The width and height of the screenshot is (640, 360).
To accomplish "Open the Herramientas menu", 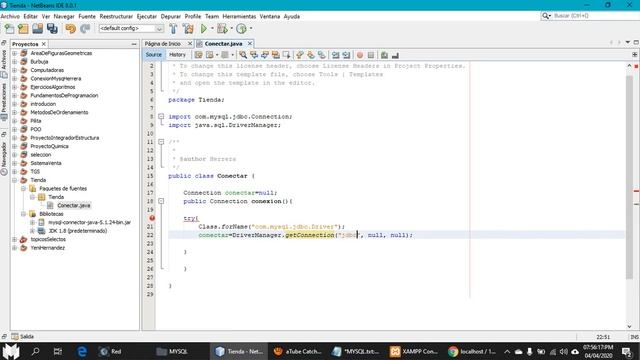I will (x=239, y=16).
